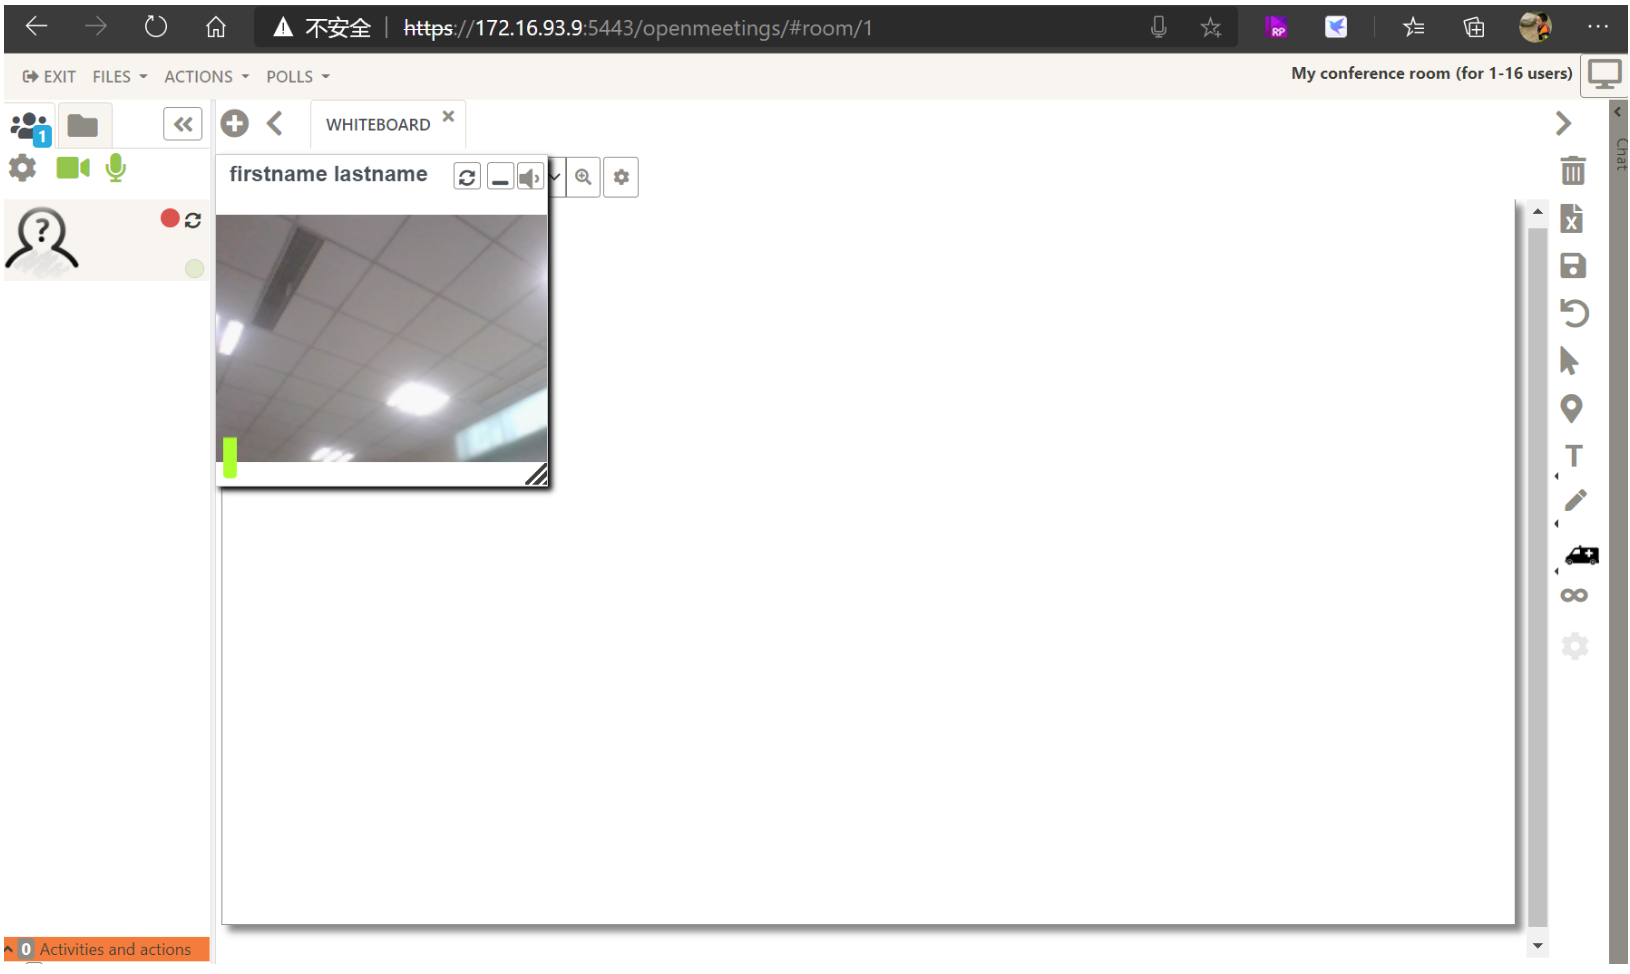Switch to the WHITEBOARD tab

pos(377,125)
